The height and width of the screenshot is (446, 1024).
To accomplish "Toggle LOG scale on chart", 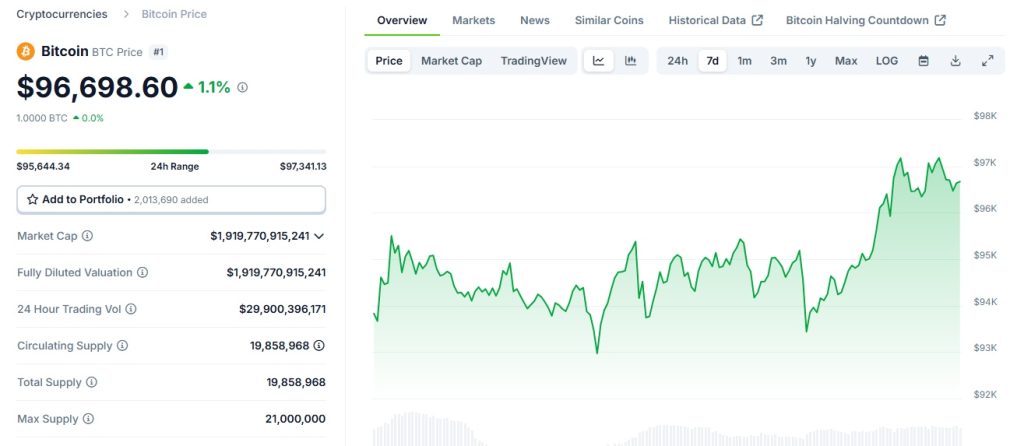I will (887, 61).
